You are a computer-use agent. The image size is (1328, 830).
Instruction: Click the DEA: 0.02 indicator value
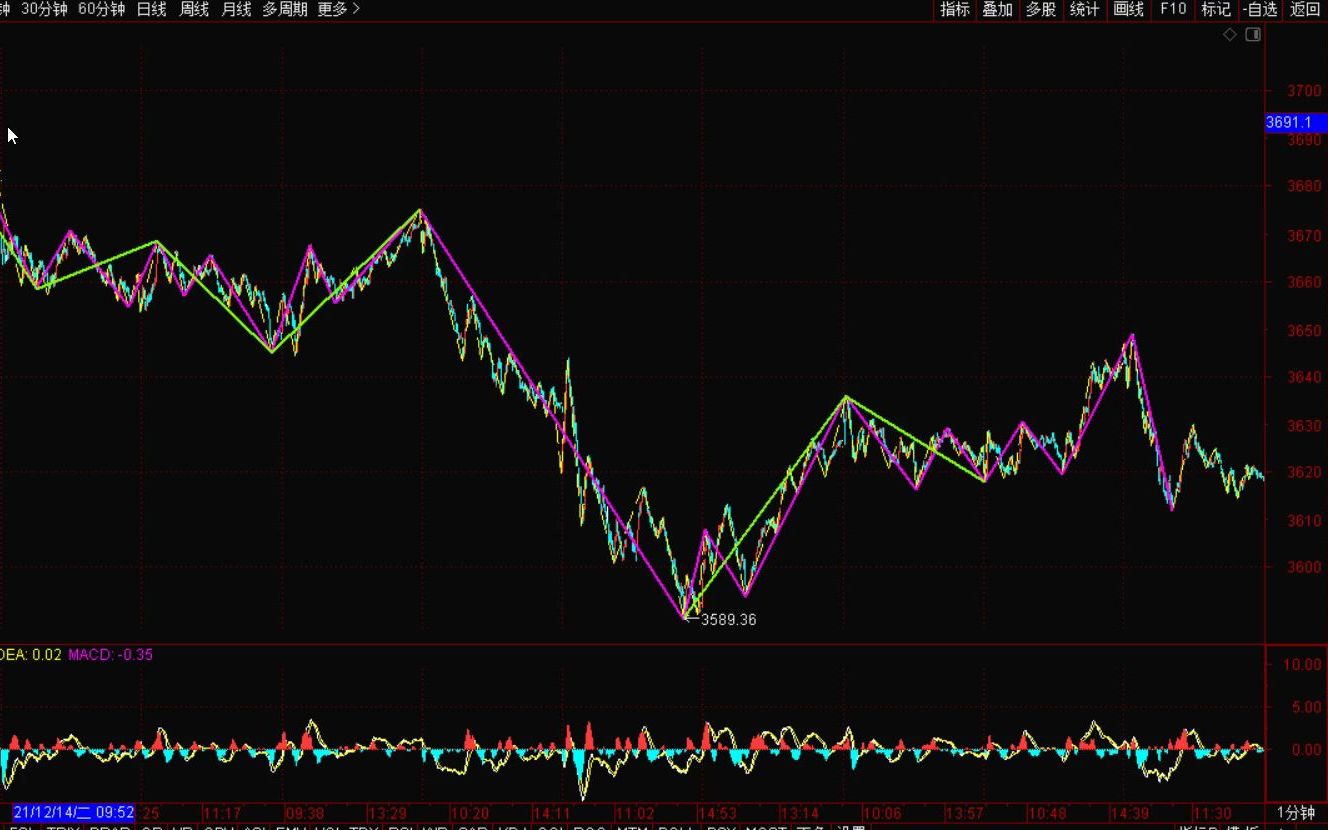coord(31,655)
